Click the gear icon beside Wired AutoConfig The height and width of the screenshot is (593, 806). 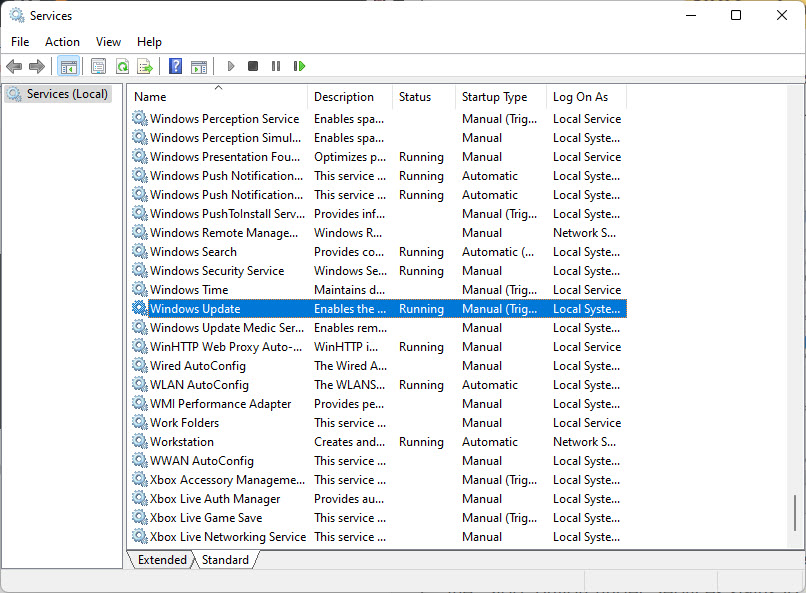click(139, 365)
